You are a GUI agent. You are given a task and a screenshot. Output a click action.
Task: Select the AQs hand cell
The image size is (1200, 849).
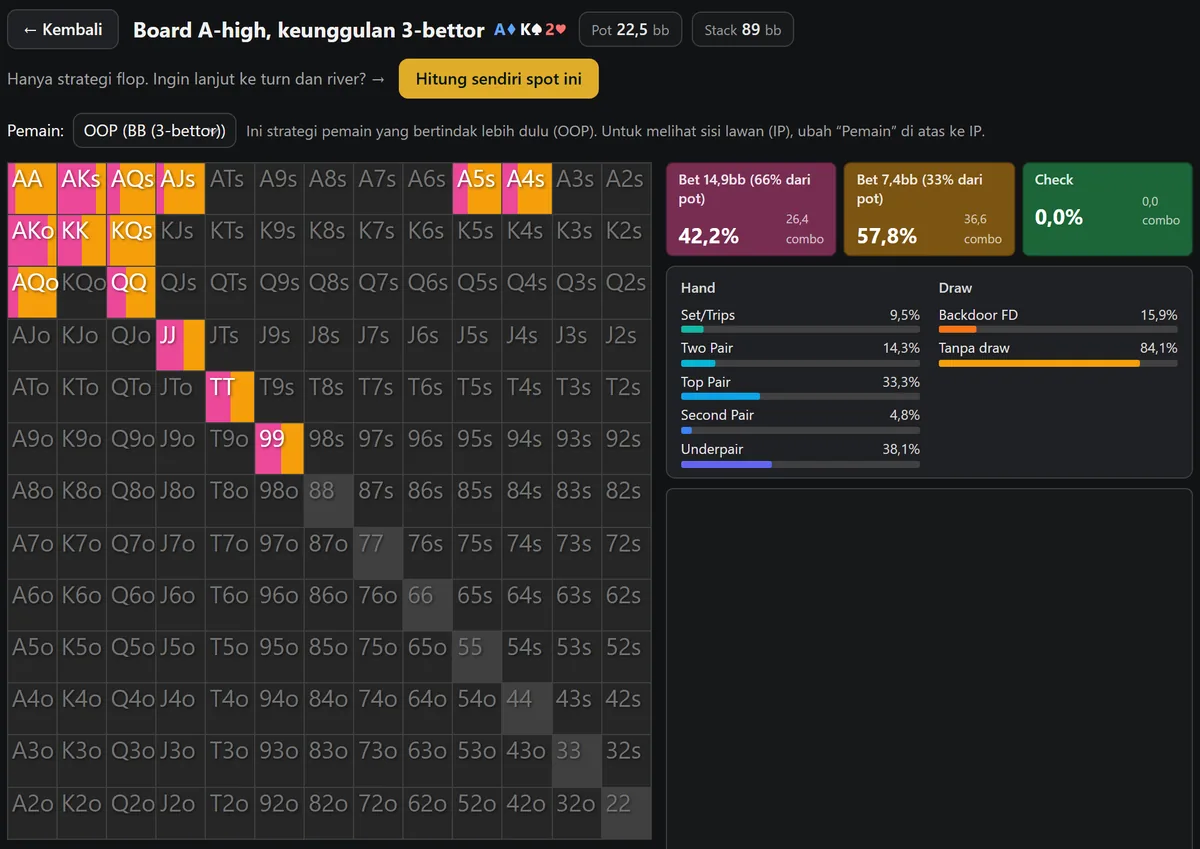[131, 188]
